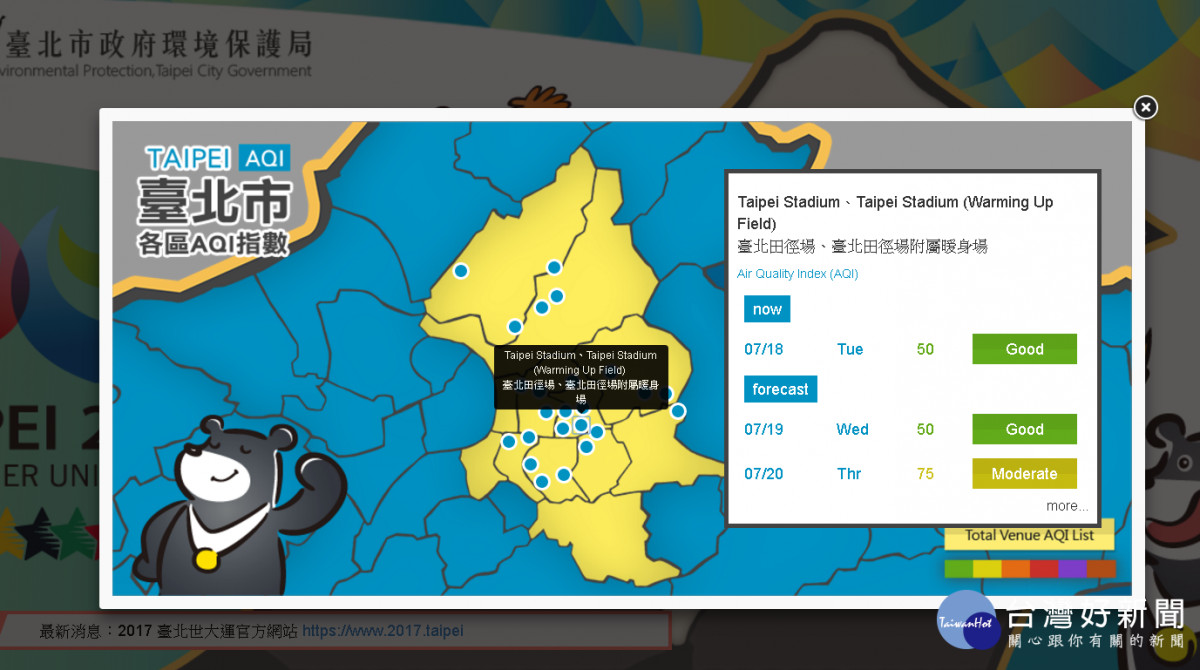Select the highlighted Taipei Stadium map marker

coord(581,425)
